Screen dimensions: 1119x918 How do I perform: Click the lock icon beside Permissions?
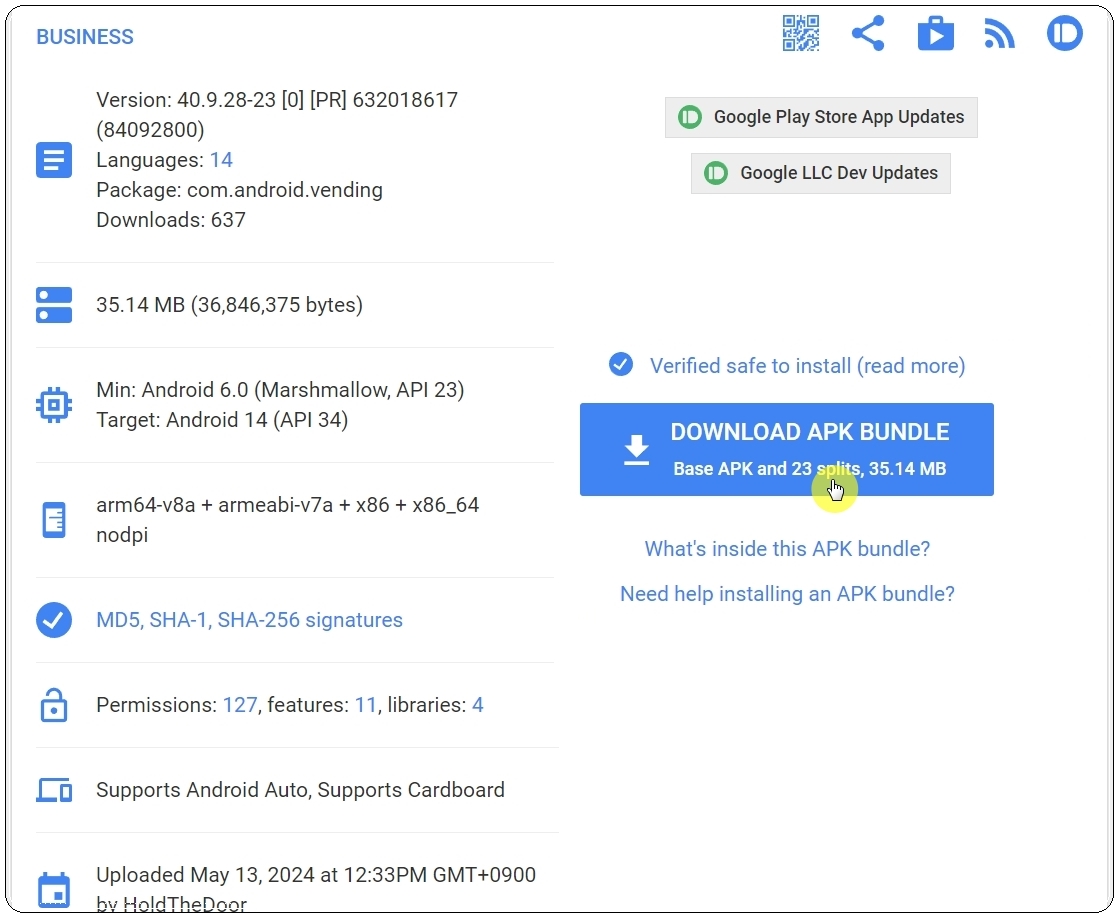[54, 705]
